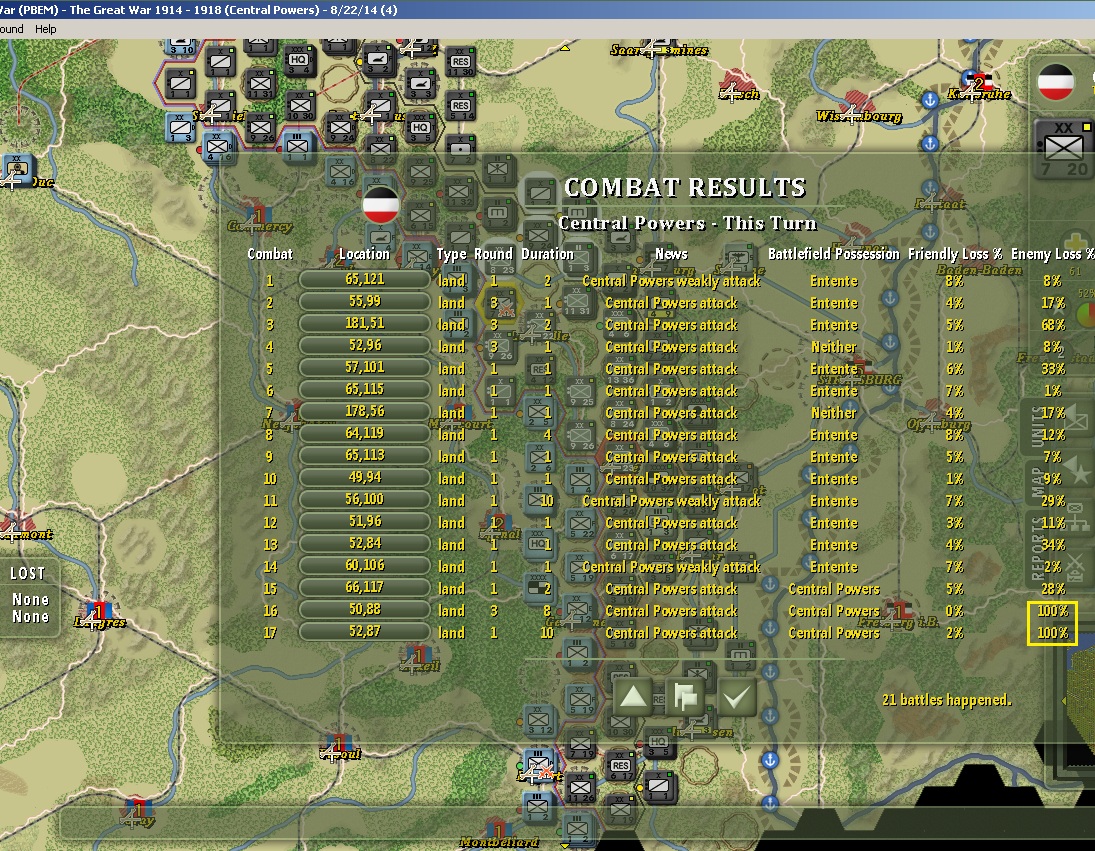The image size is (1095, 851).
Task: Select the artillery counter marked 3 2
Action: [x=379, y=61]
